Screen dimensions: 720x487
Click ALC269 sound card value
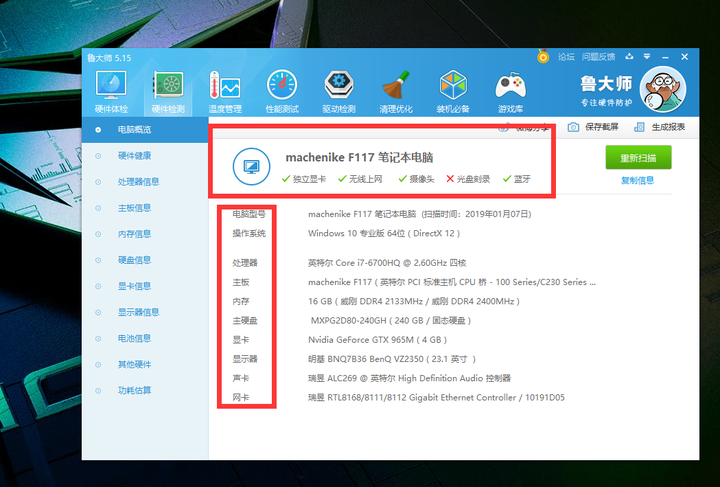[x=409, y=378]
